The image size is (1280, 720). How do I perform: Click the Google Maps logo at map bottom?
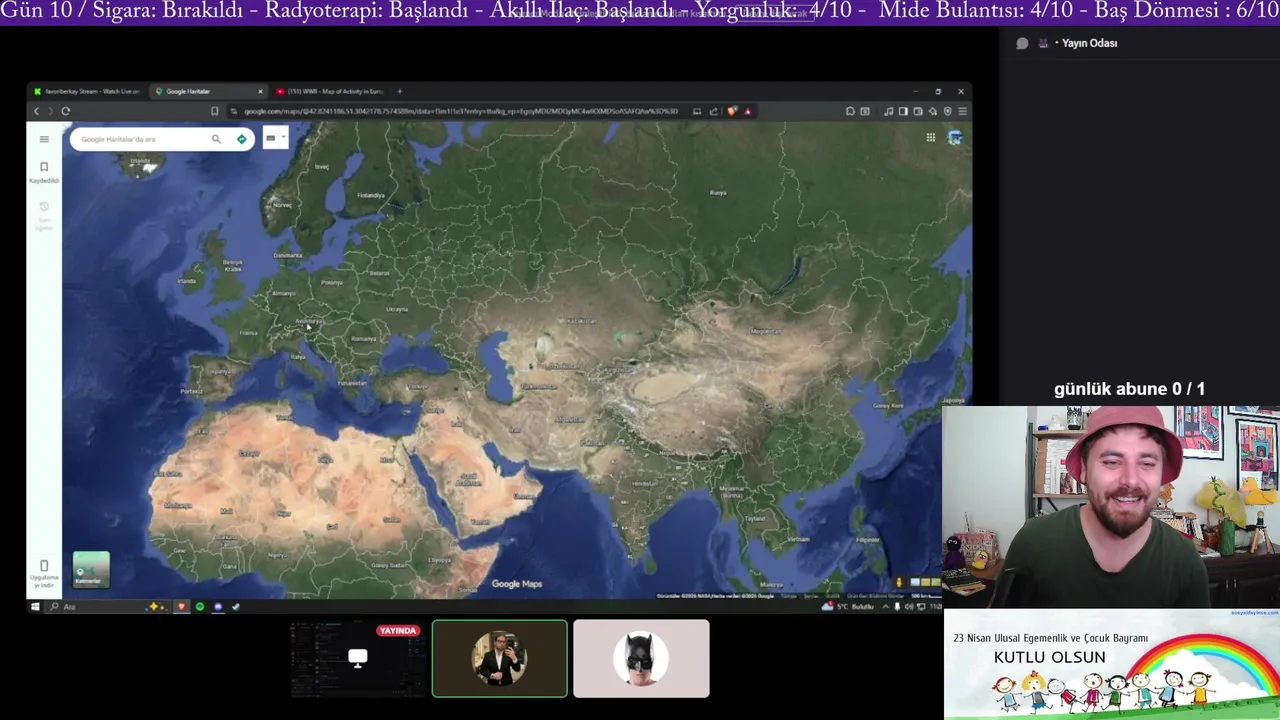coord(517,584)
